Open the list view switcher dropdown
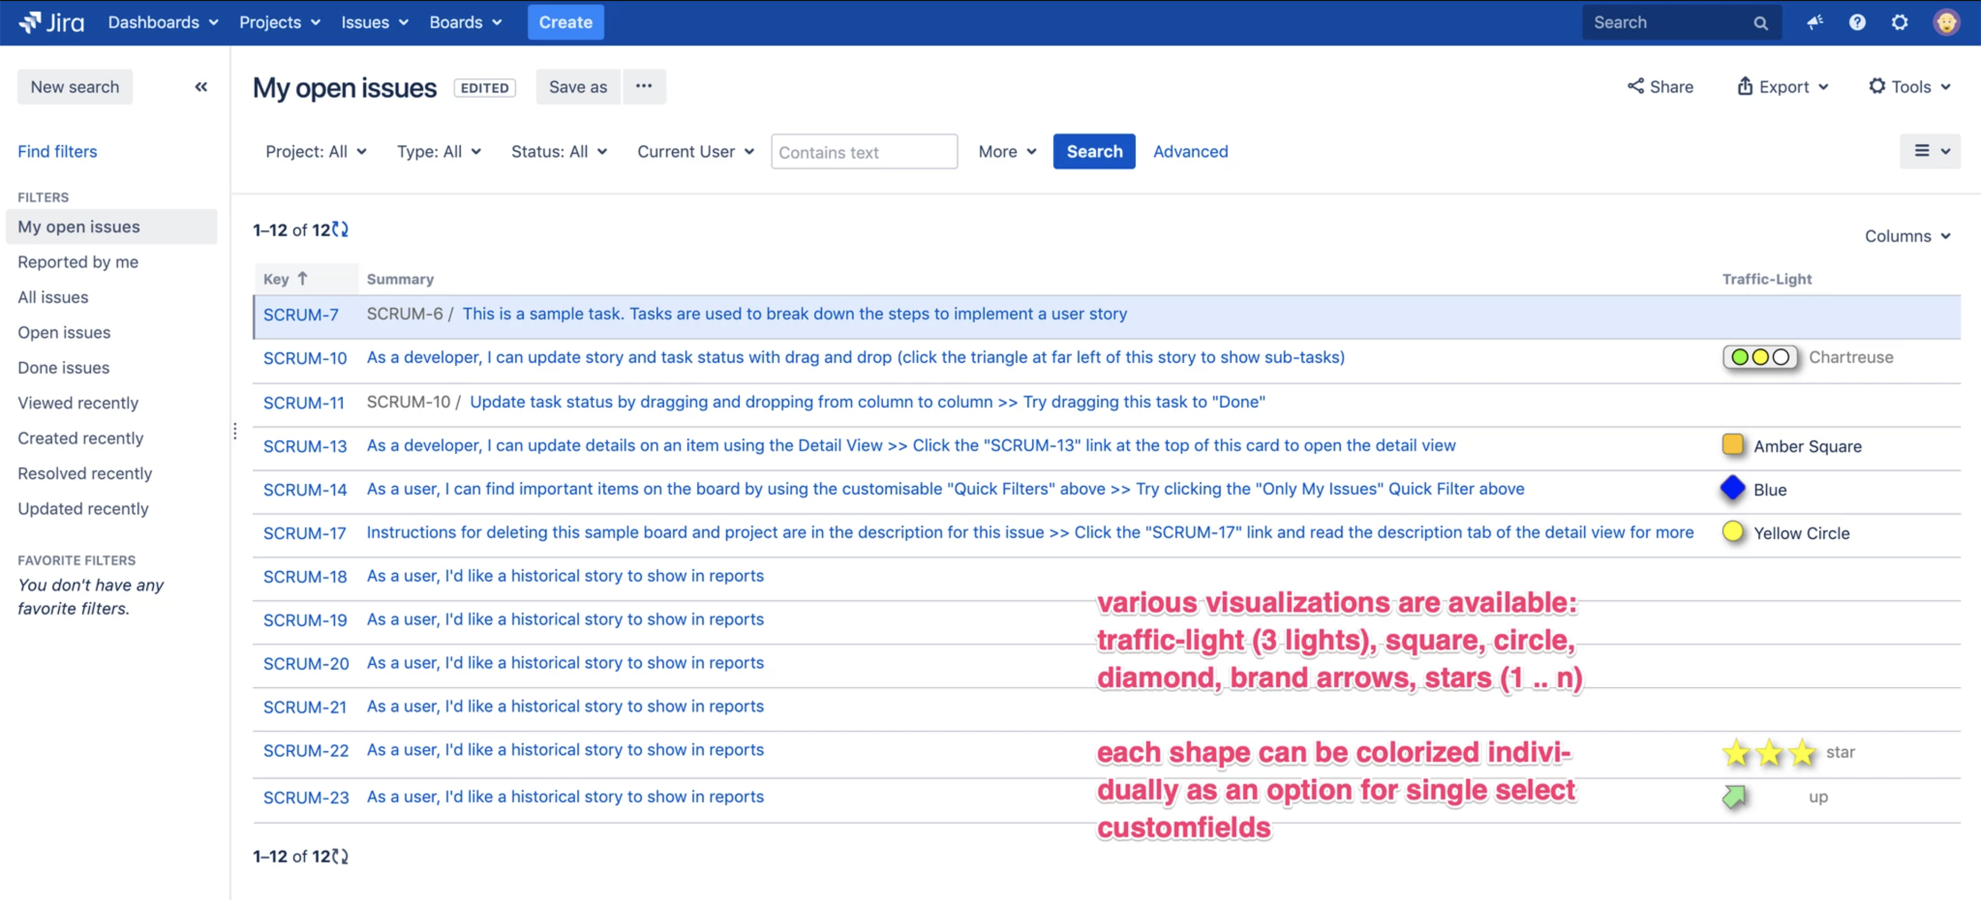The width and height of the screenshot is (1981, 900). [1931, 151]
